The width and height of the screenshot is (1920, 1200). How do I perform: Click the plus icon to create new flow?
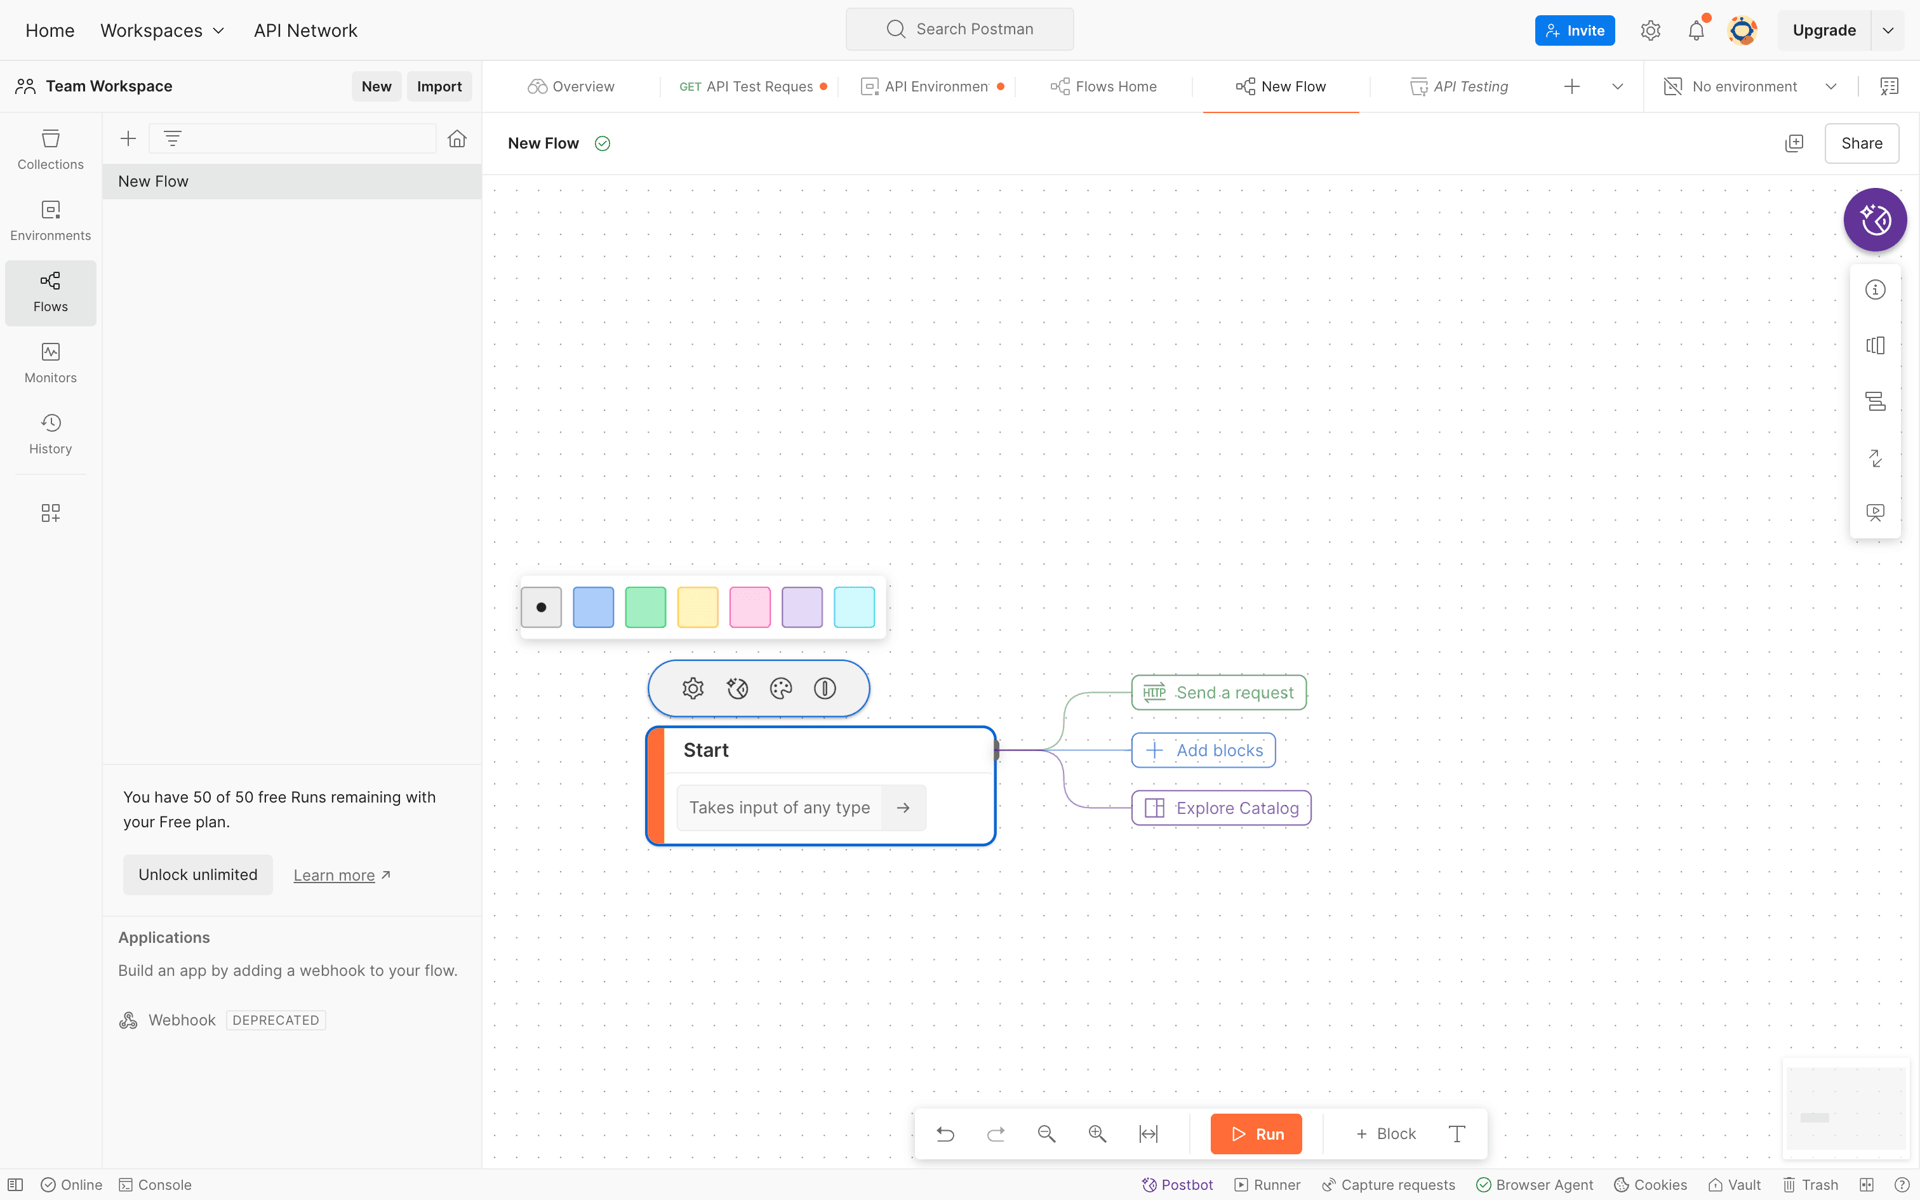[128, 139]
